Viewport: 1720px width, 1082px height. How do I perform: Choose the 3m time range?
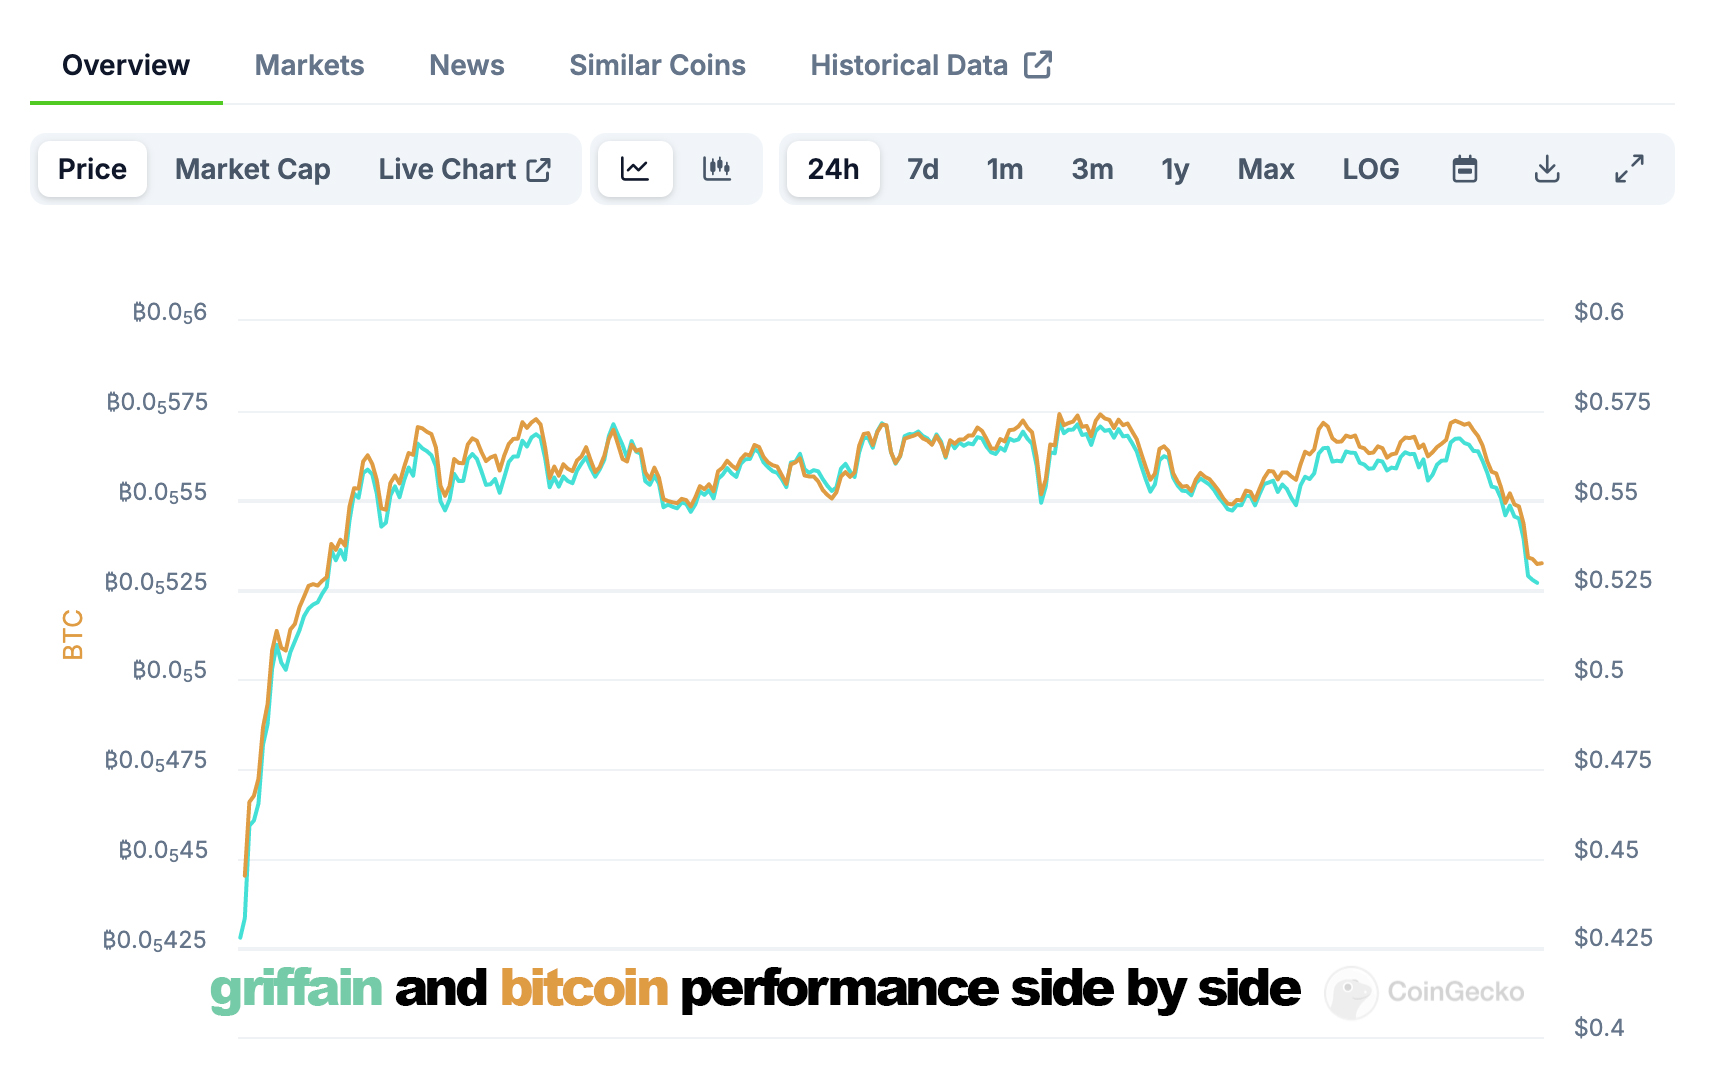point(1092,169)
